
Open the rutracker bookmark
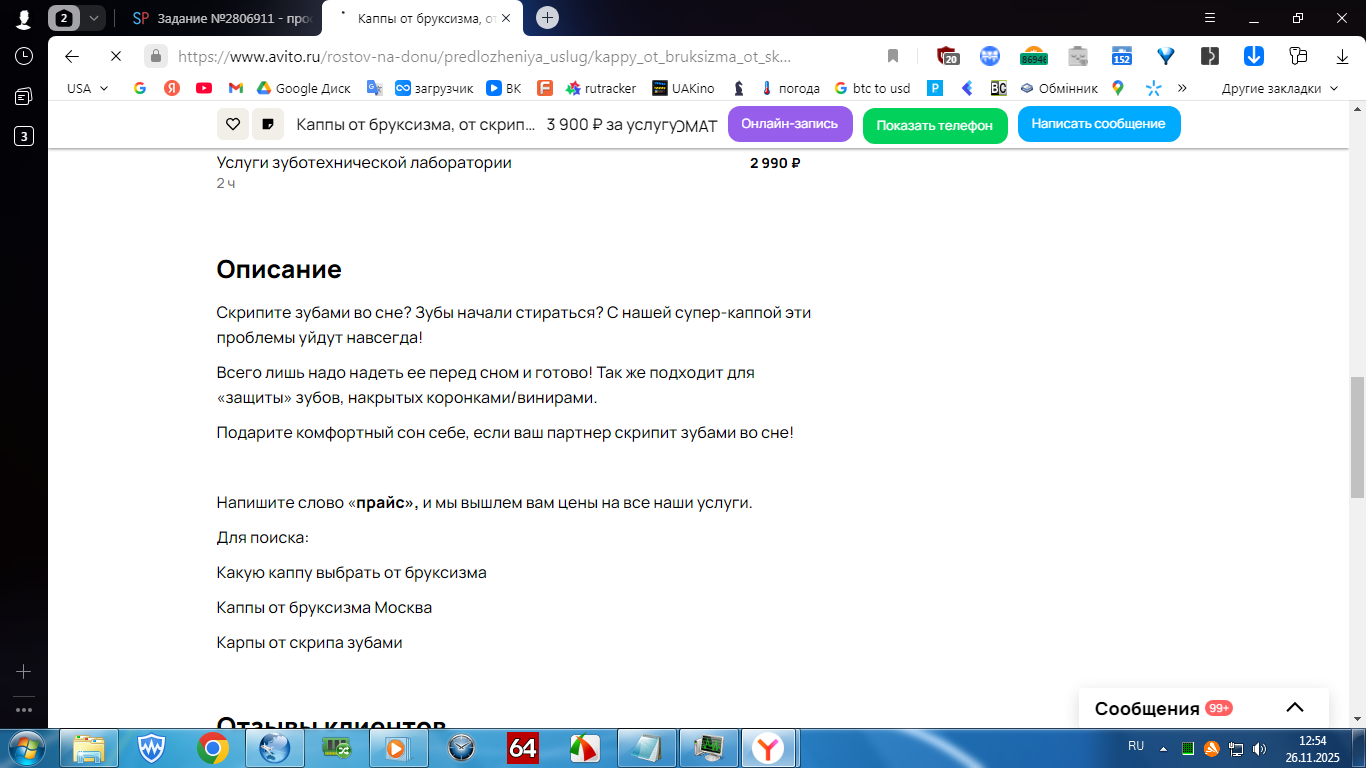point(601,88)
